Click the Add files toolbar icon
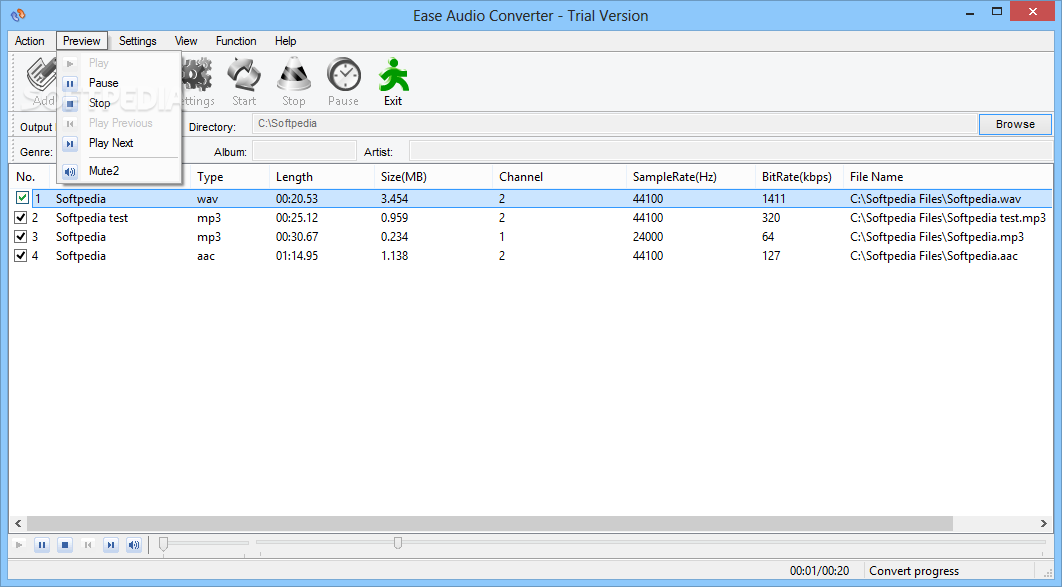 42,82
